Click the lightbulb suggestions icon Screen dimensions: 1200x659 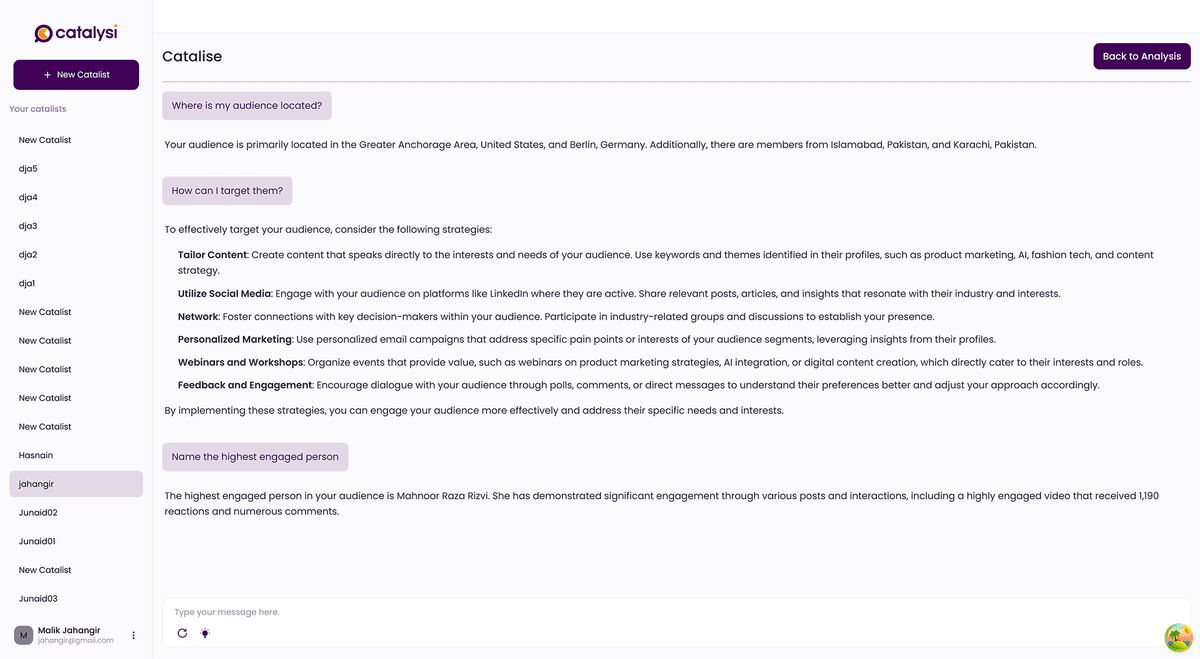(205, 633)
